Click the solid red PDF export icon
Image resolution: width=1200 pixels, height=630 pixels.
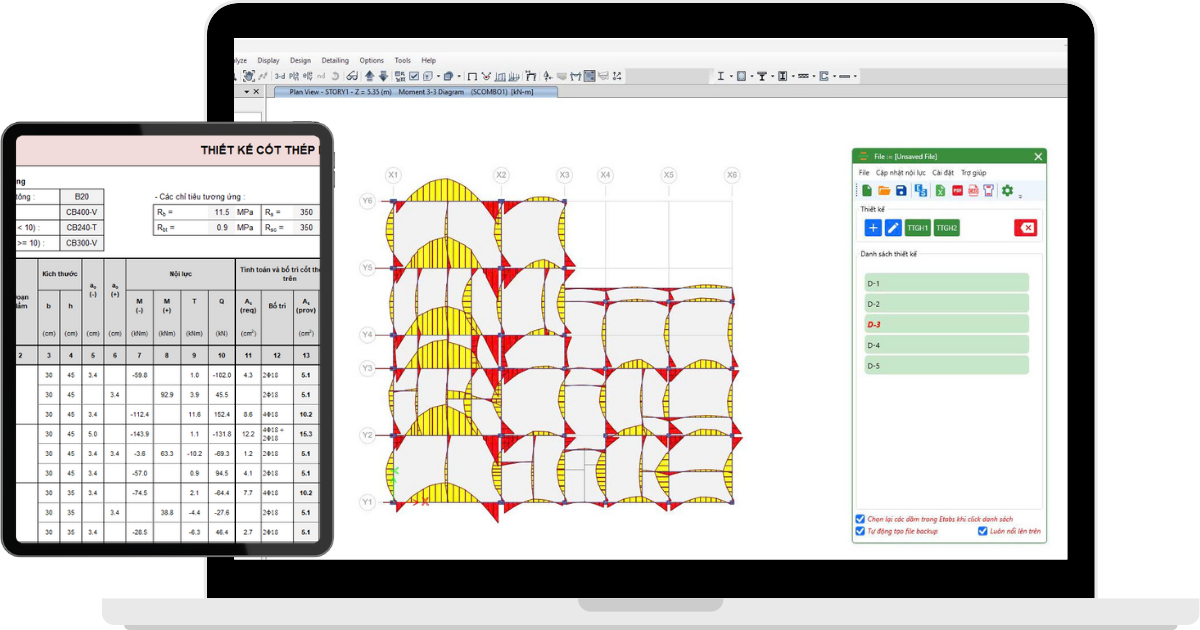pos(957,191)
